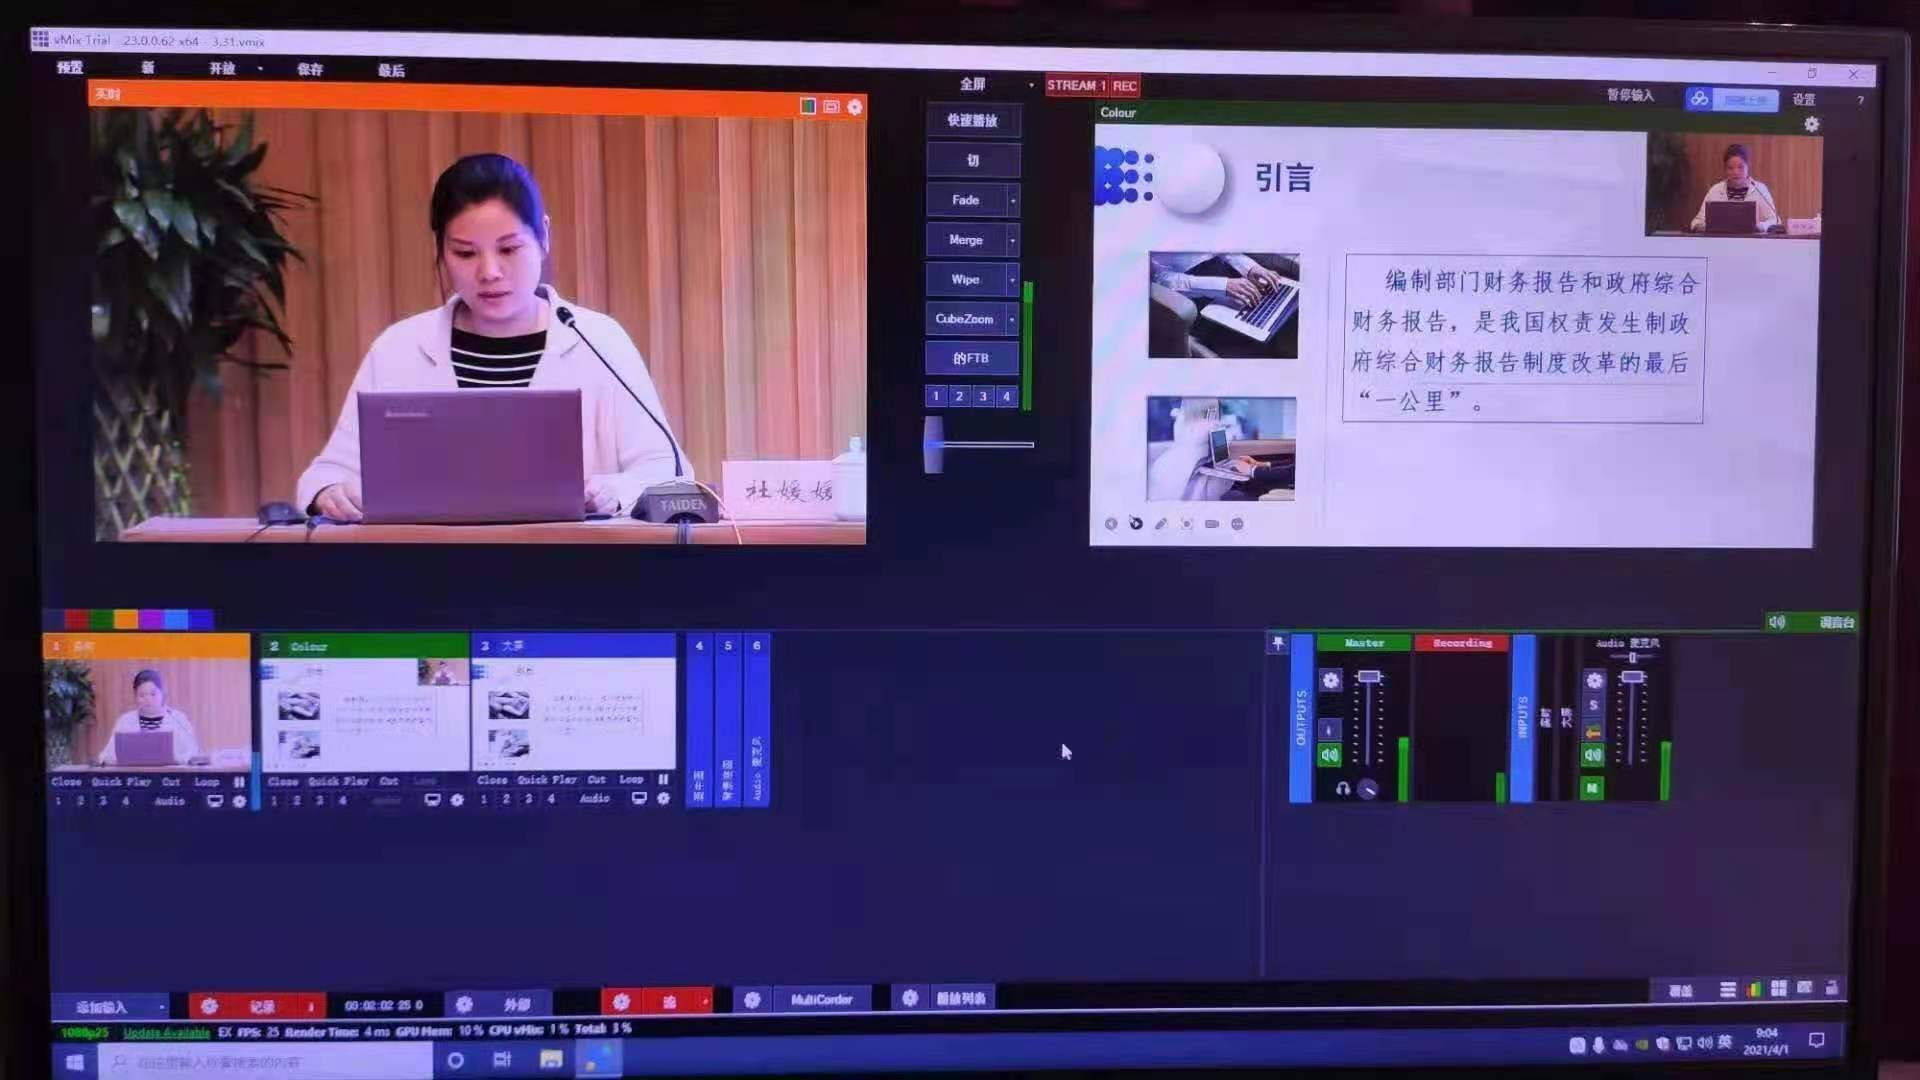Open audio input settings gear in mixer
This screenshot has width=1920, height=1080.
click(x=1594, y=681)
